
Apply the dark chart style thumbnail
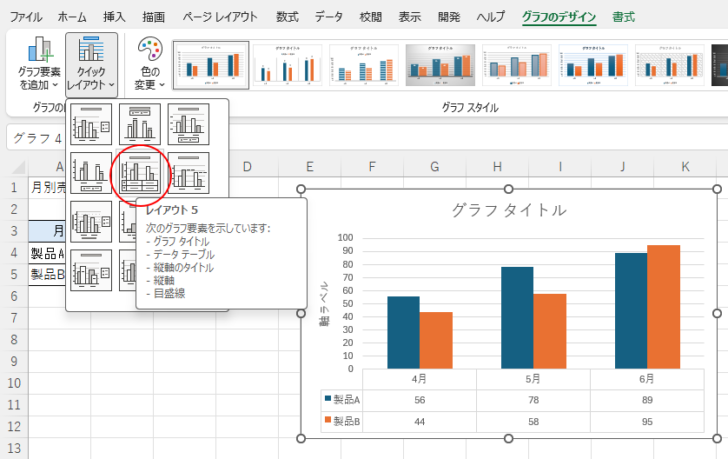[720, 65]
